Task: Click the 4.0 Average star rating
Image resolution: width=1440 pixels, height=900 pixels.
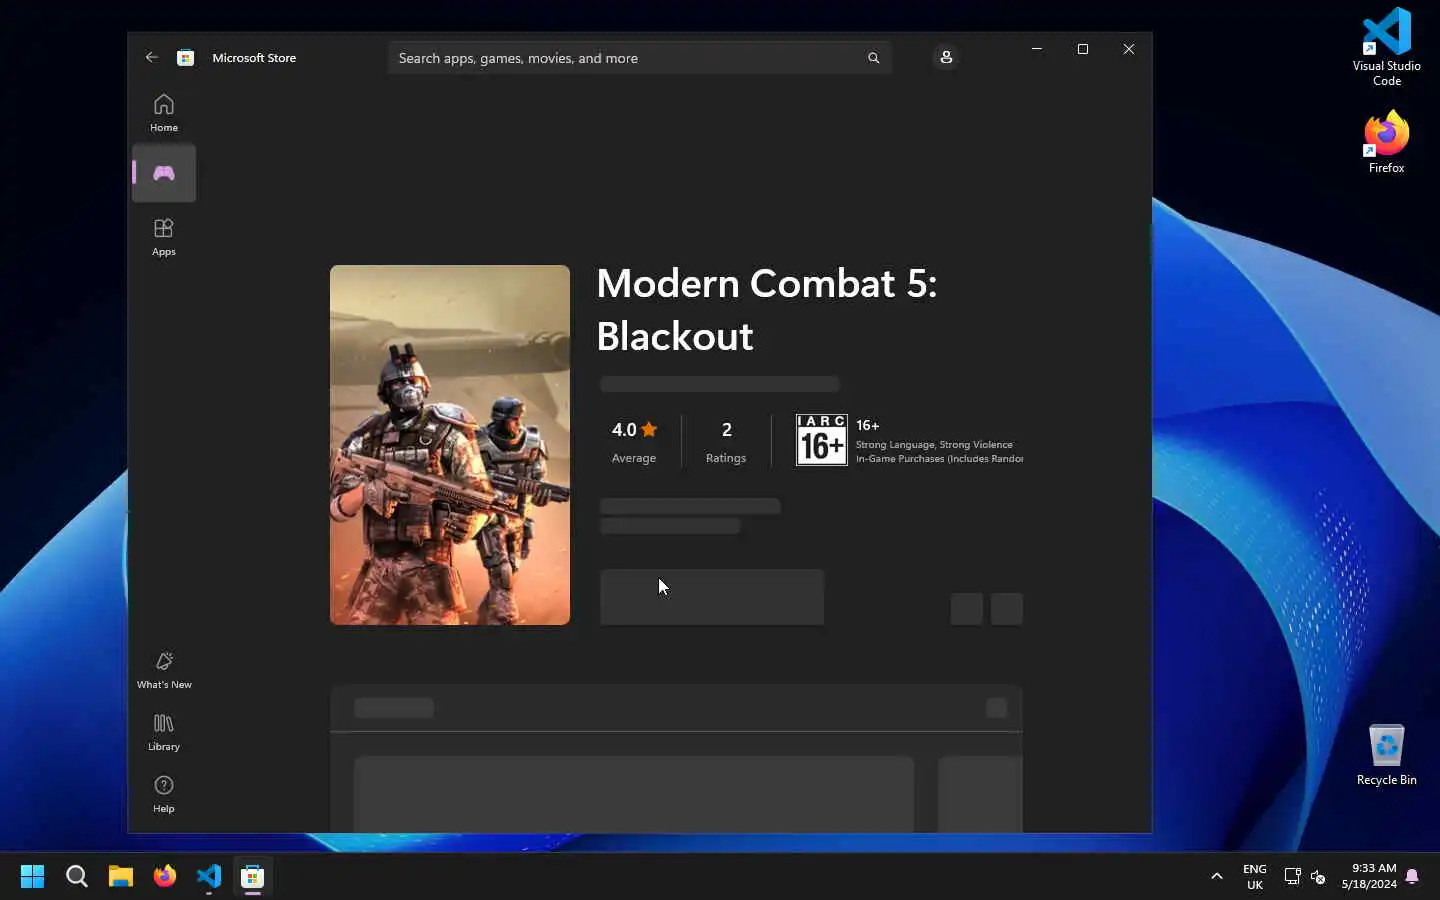Action: click(x=634, y=441)
